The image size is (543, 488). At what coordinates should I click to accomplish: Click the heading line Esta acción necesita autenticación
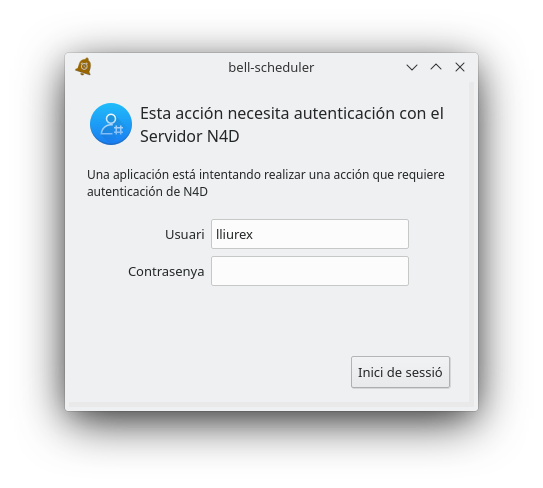[292, 113]
